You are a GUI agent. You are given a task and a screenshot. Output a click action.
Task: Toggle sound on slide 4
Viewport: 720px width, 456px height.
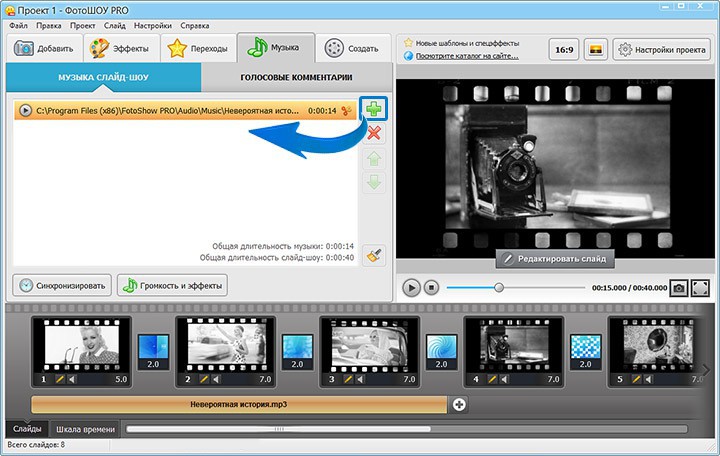click(505, 379)
